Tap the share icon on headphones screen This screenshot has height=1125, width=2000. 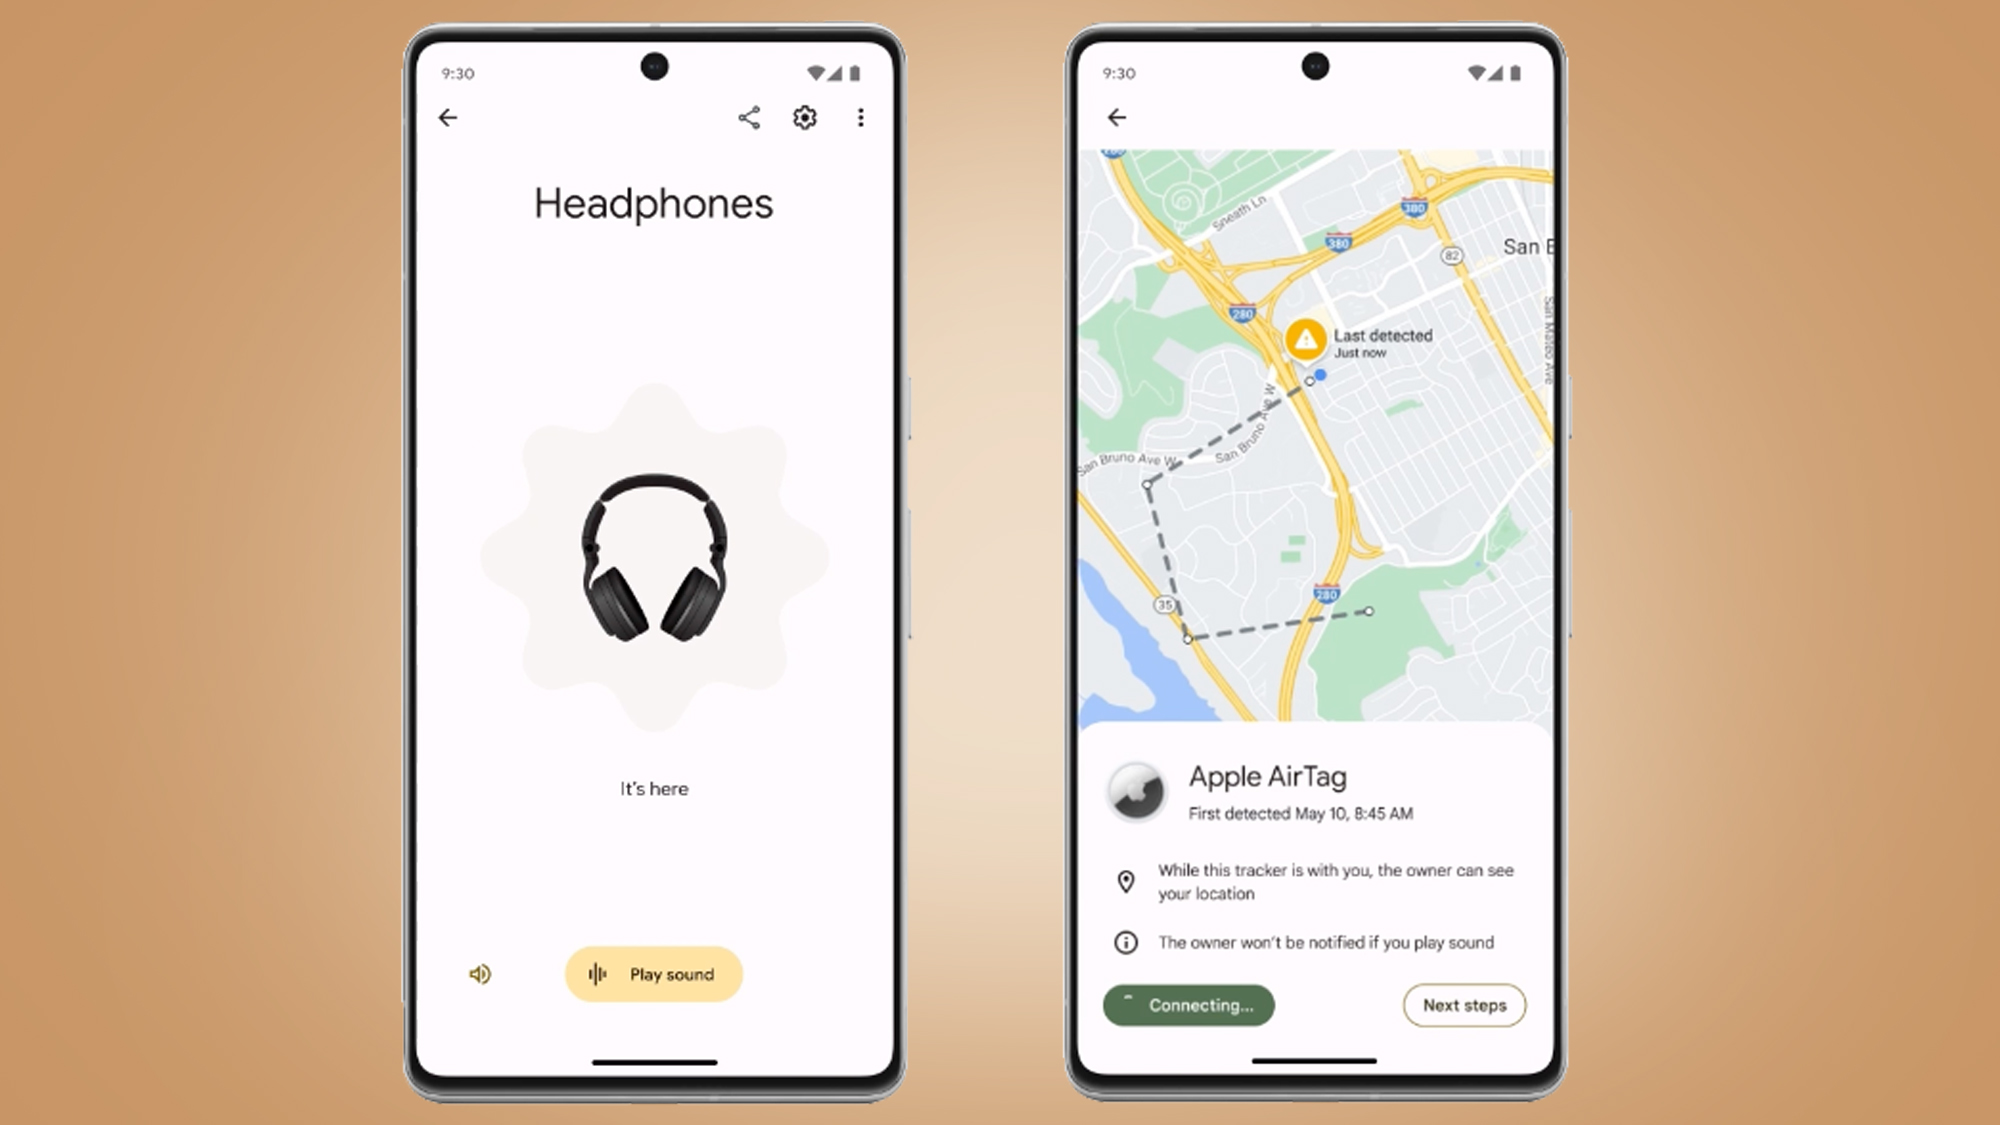click(x=750, y=118)
